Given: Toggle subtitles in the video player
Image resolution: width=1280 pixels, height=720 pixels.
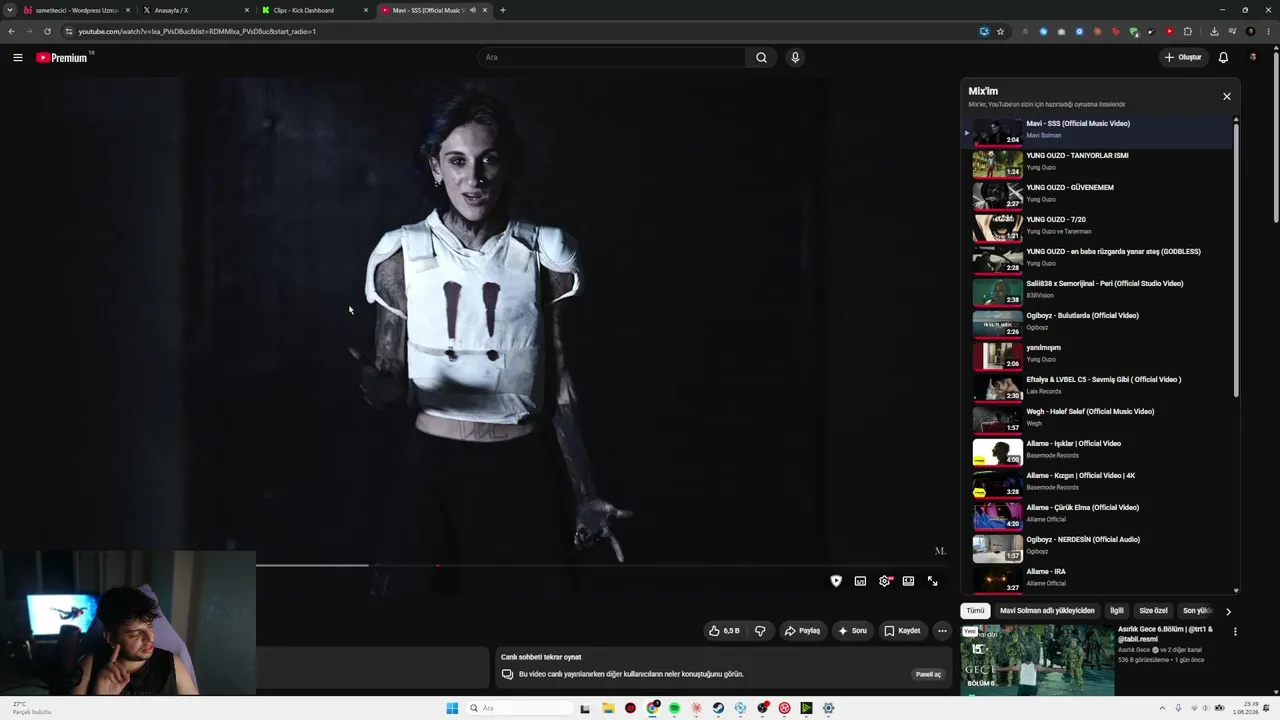Looking at the screenshot, I should 860,581.
